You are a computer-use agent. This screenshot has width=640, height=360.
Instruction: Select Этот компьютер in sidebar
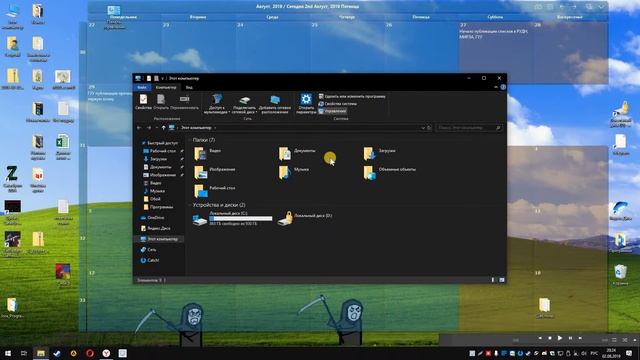[x=159, y=239]
